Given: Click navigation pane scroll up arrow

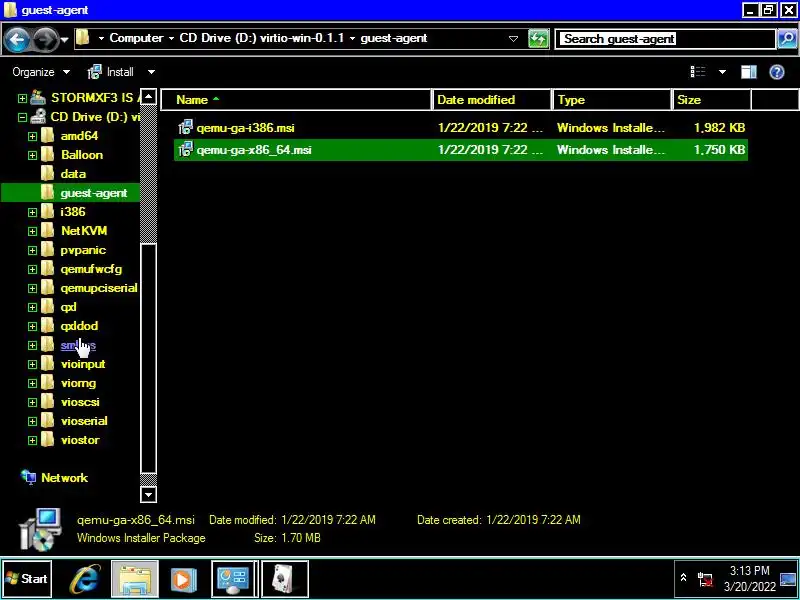Looking at the screenshot, I should (148, 97).
